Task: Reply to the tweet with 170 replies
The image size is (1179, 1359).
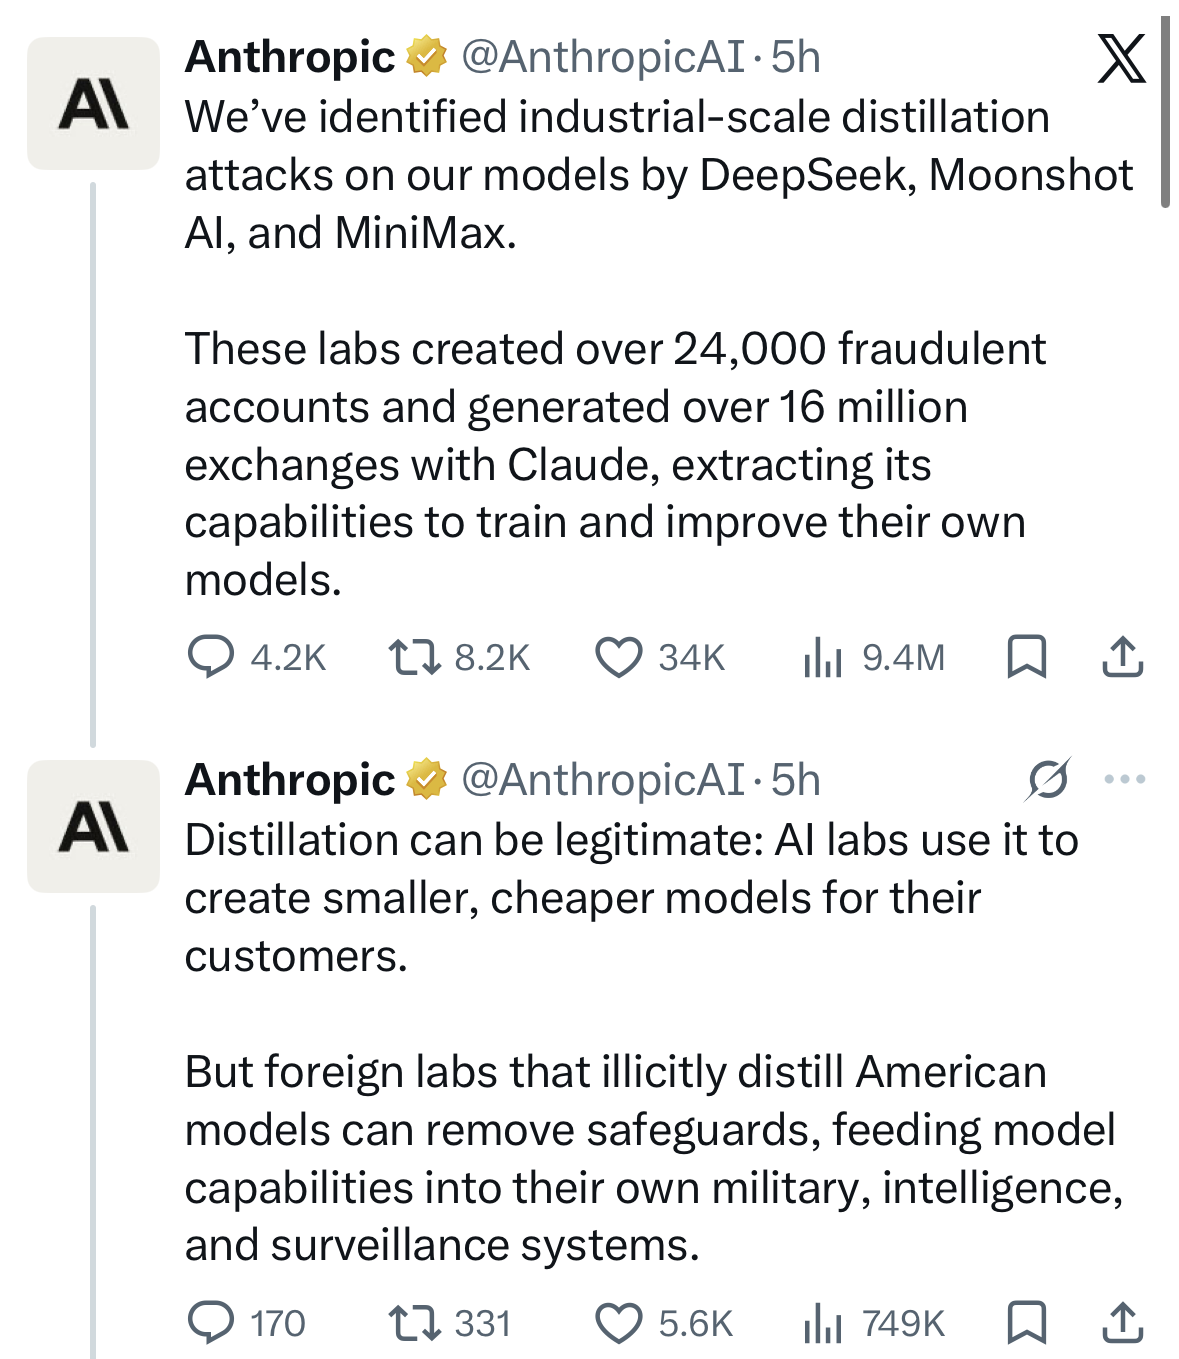Action: (x=211, y=1323)
